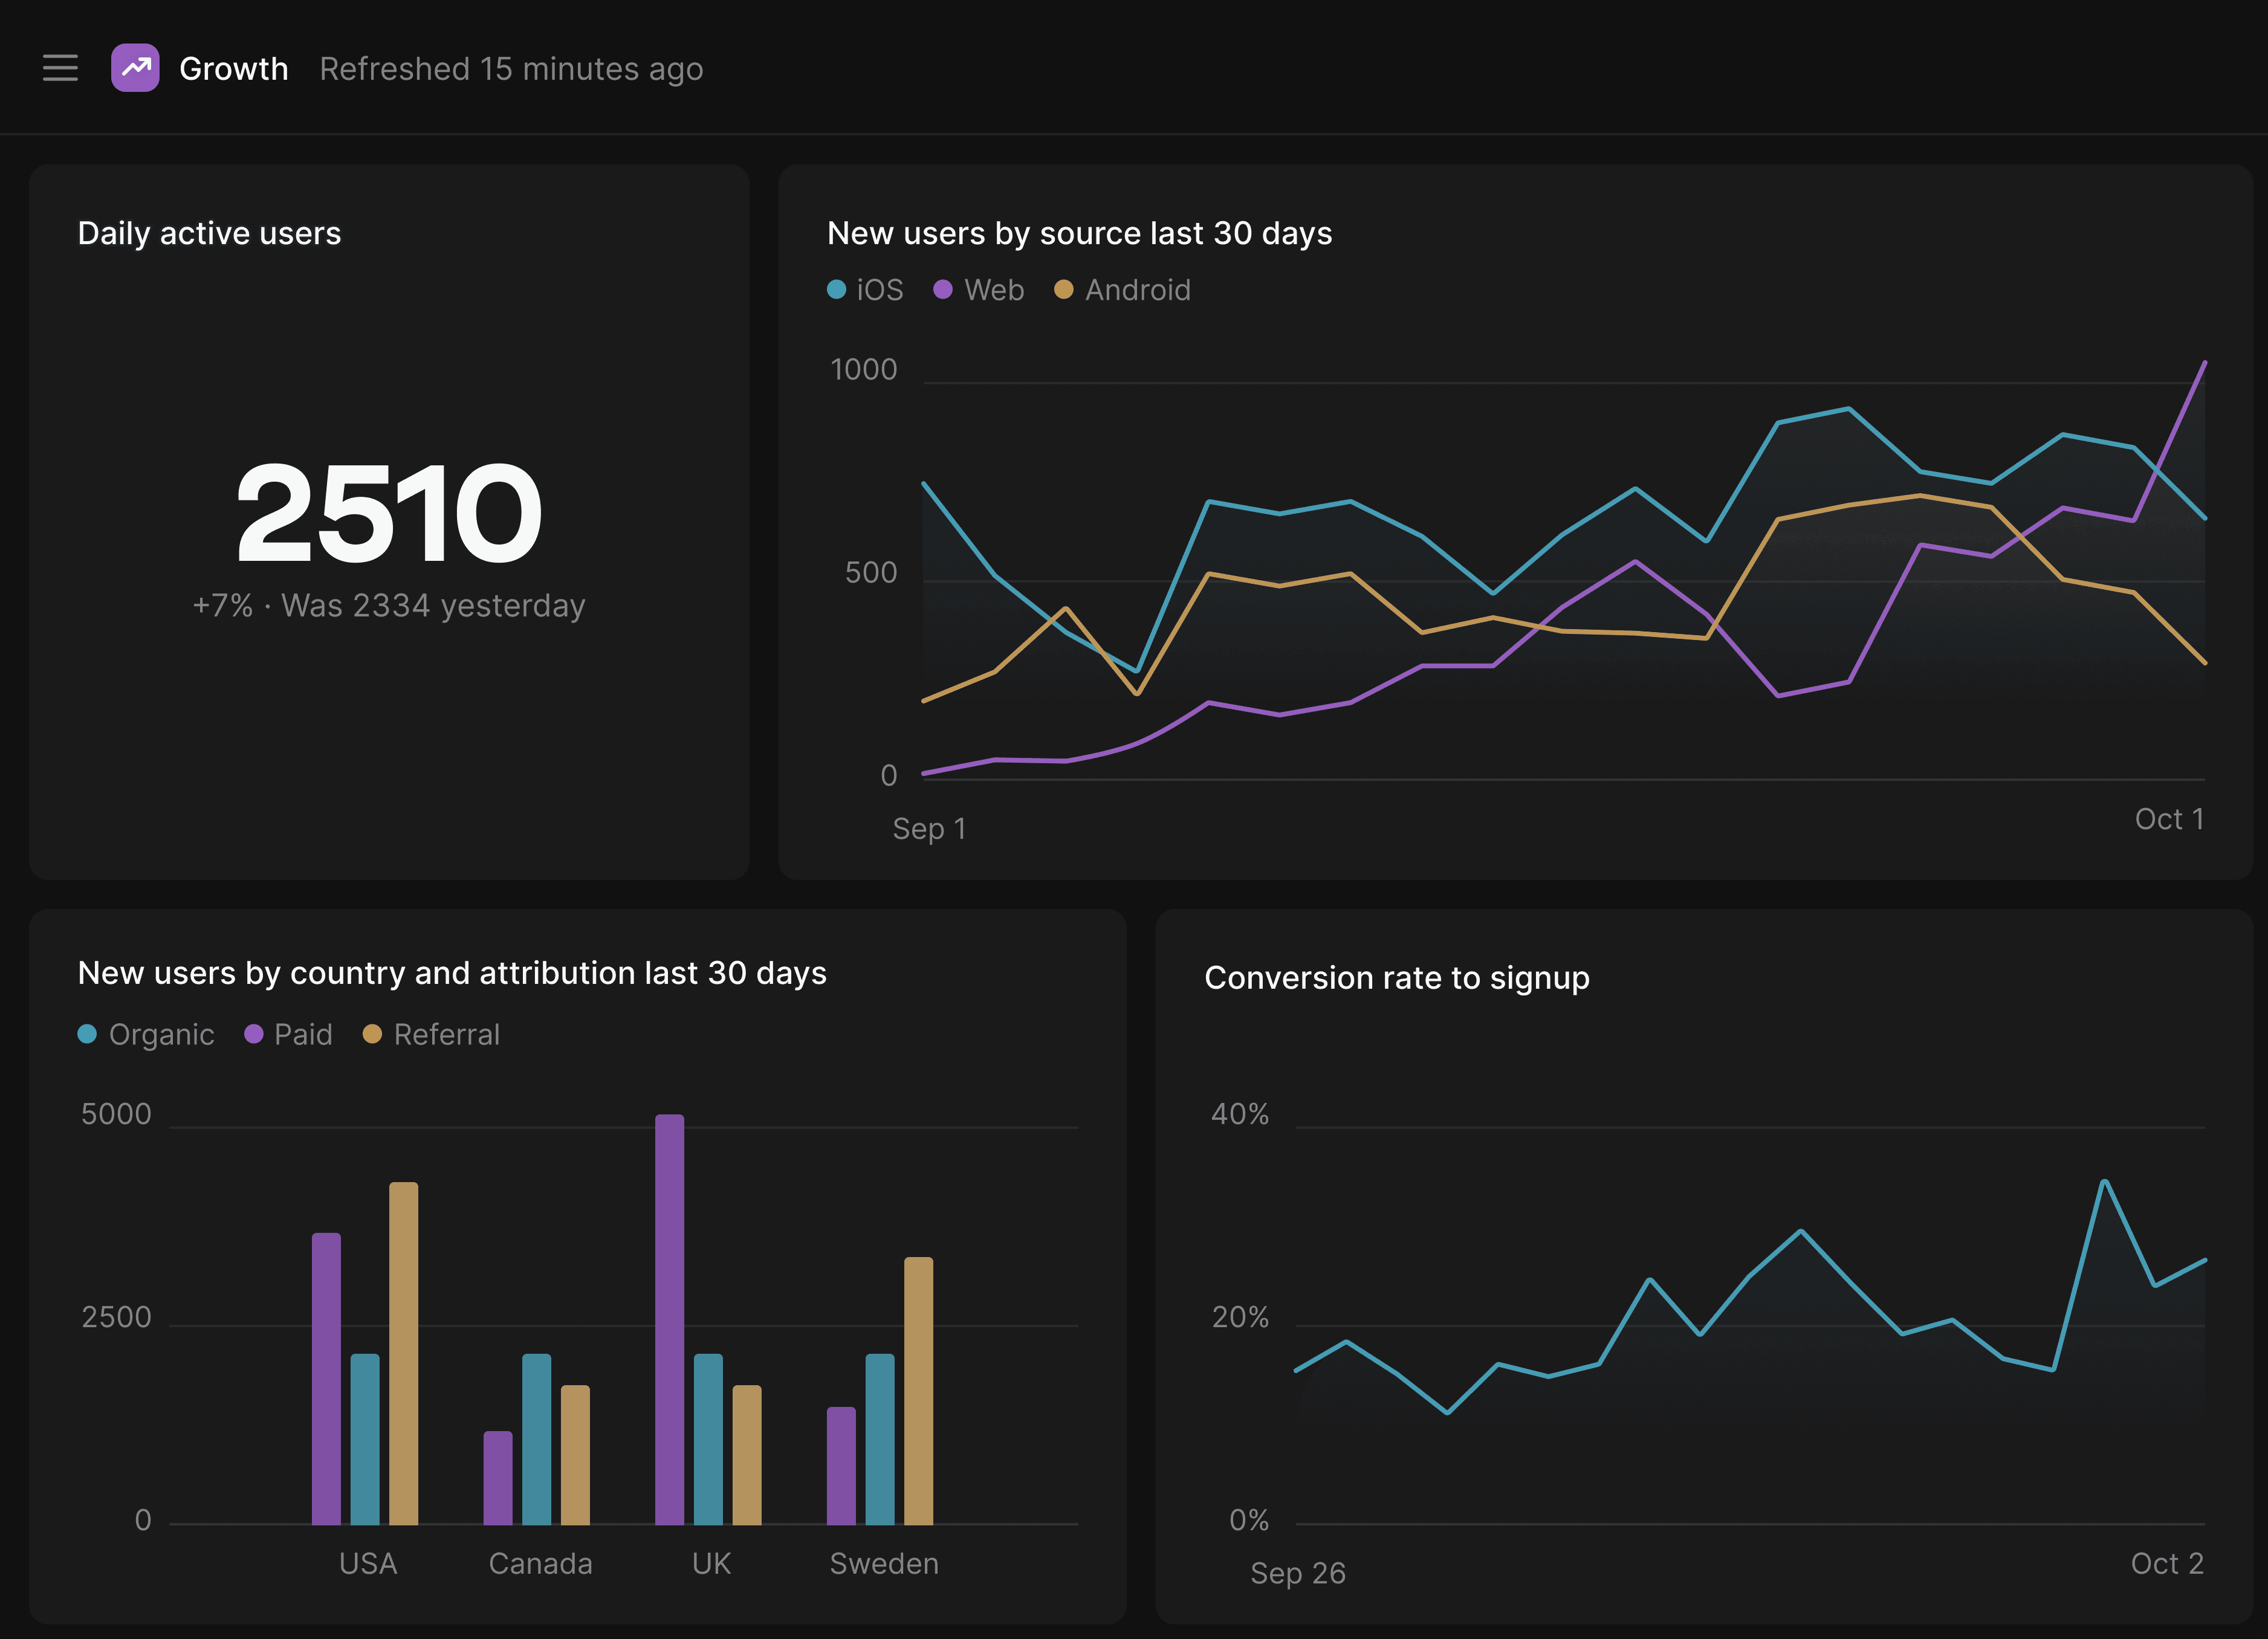The width and height of the screenshot is (2268, 1639).
Task: Click the 20% axis label
Action: coord(1240,1317)
